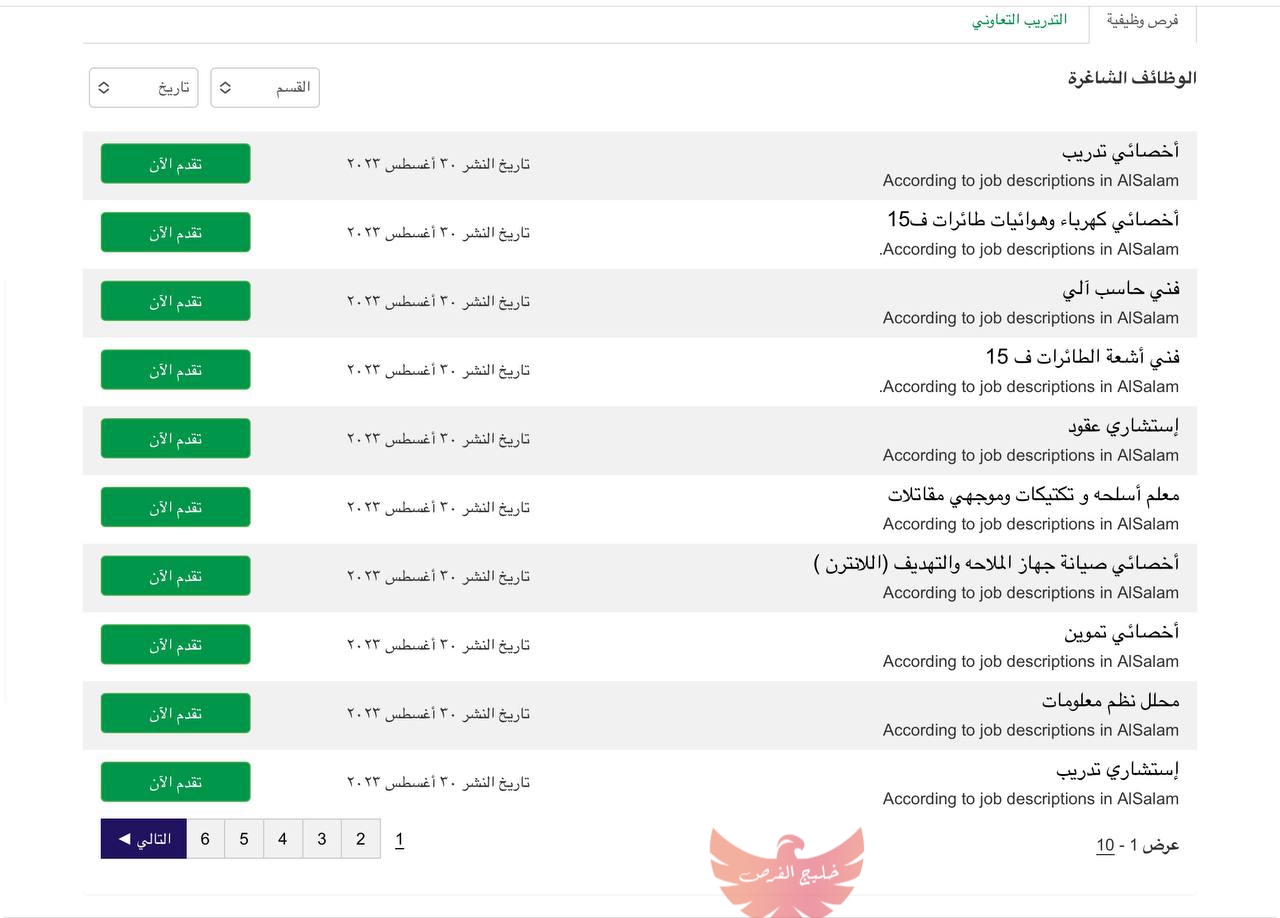Image resolution: width=1280 pixels, height=918 pixels.
Task: Open the القسم dropdown filter
Action: (x=265, y=88)
